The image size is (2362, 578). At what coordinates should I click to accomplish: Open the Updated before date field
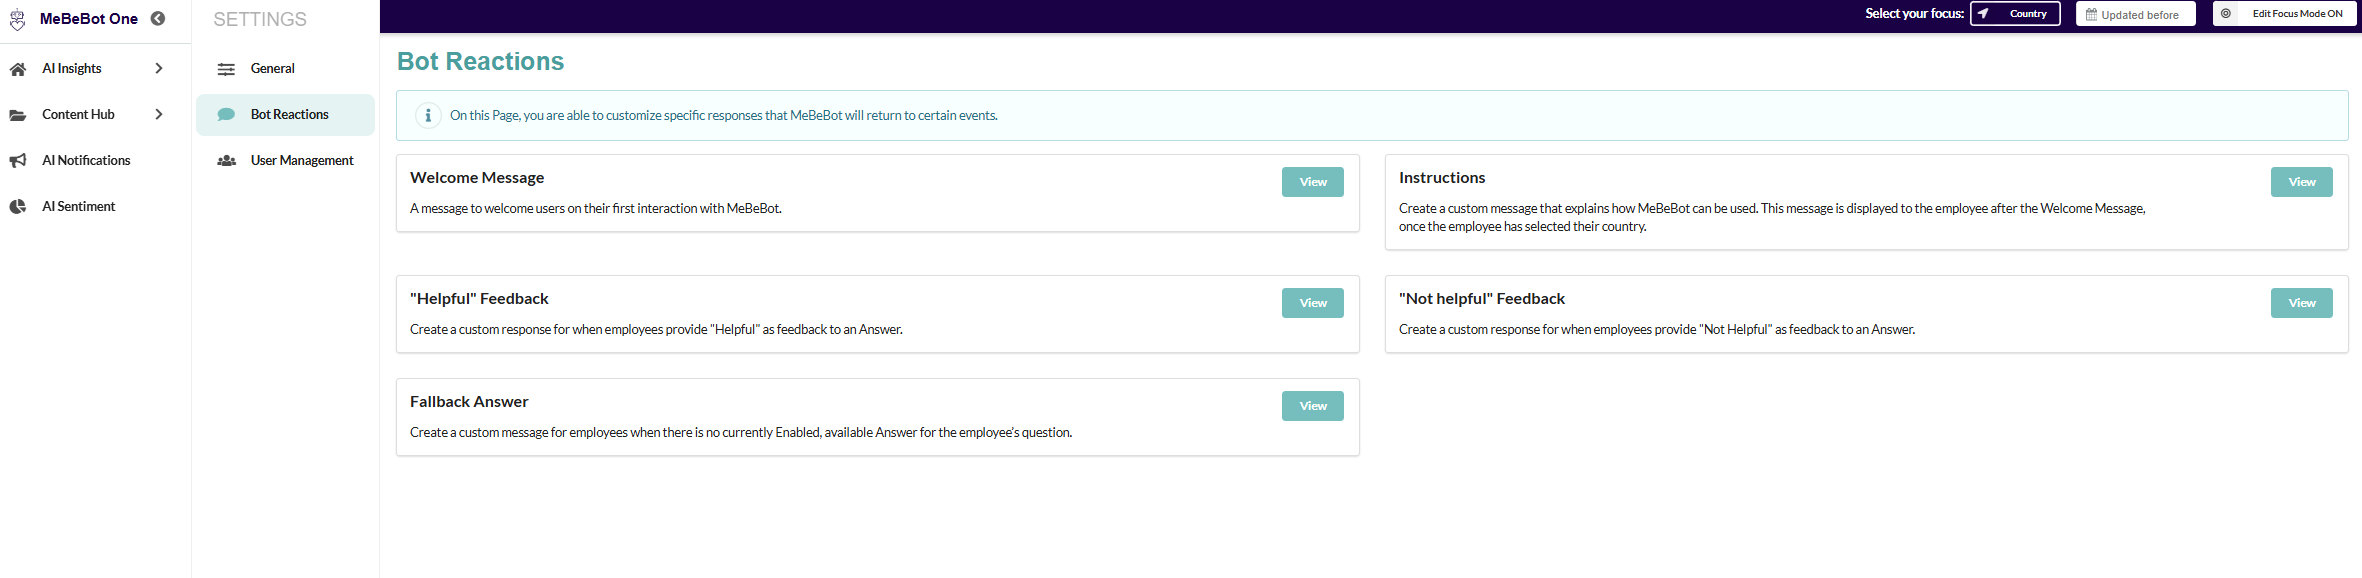2135,14
